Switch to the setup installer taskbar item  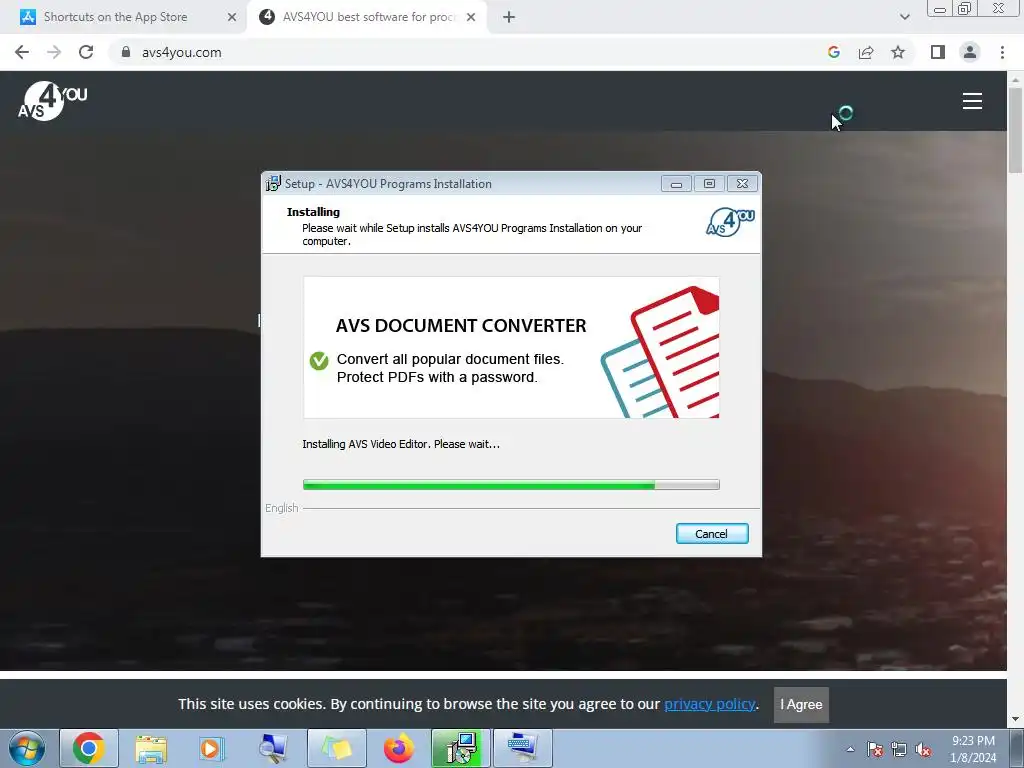coord(460,748)
